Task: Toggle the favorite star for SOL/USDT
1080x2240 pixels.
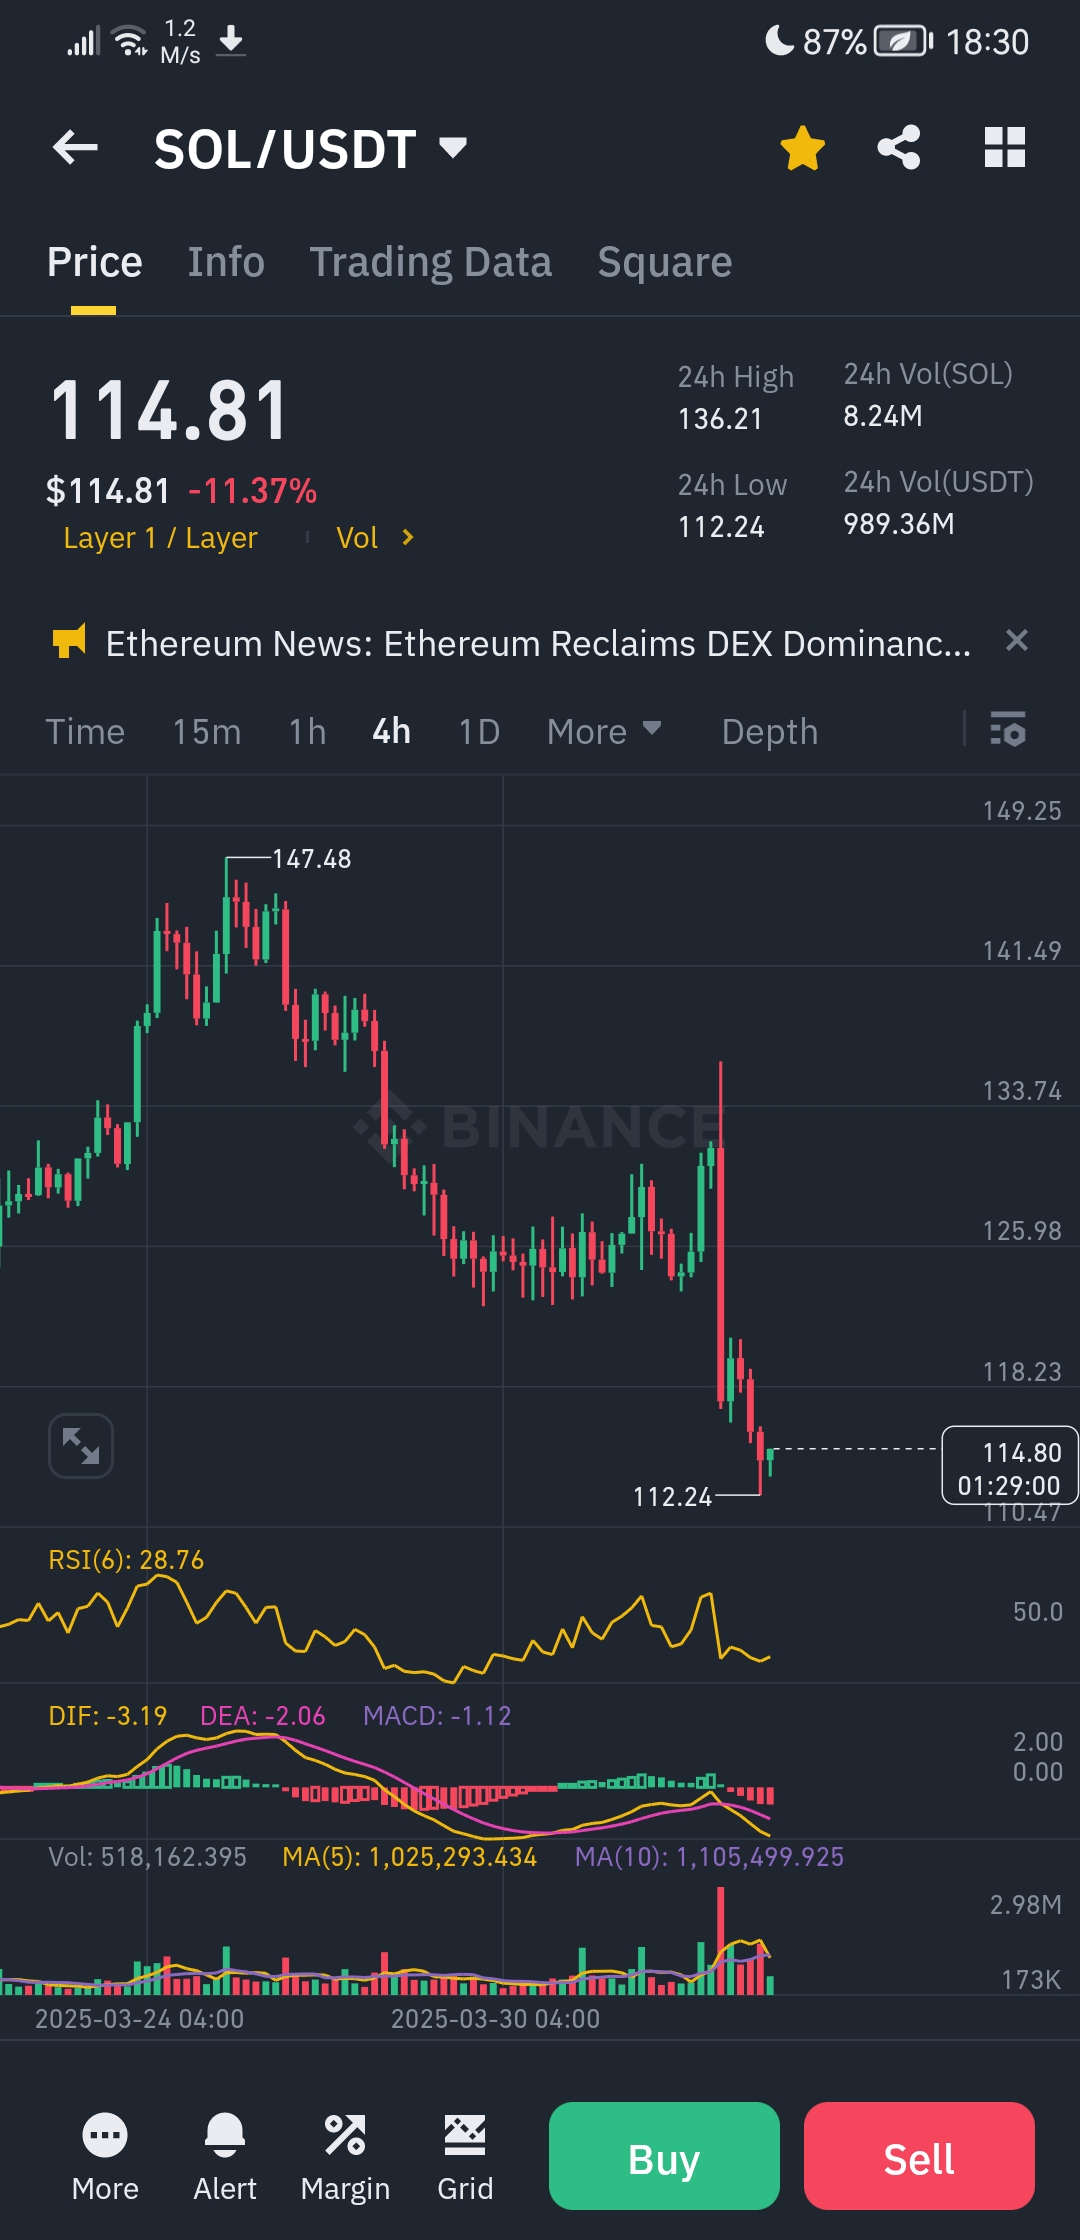Action: pos(802,148)
